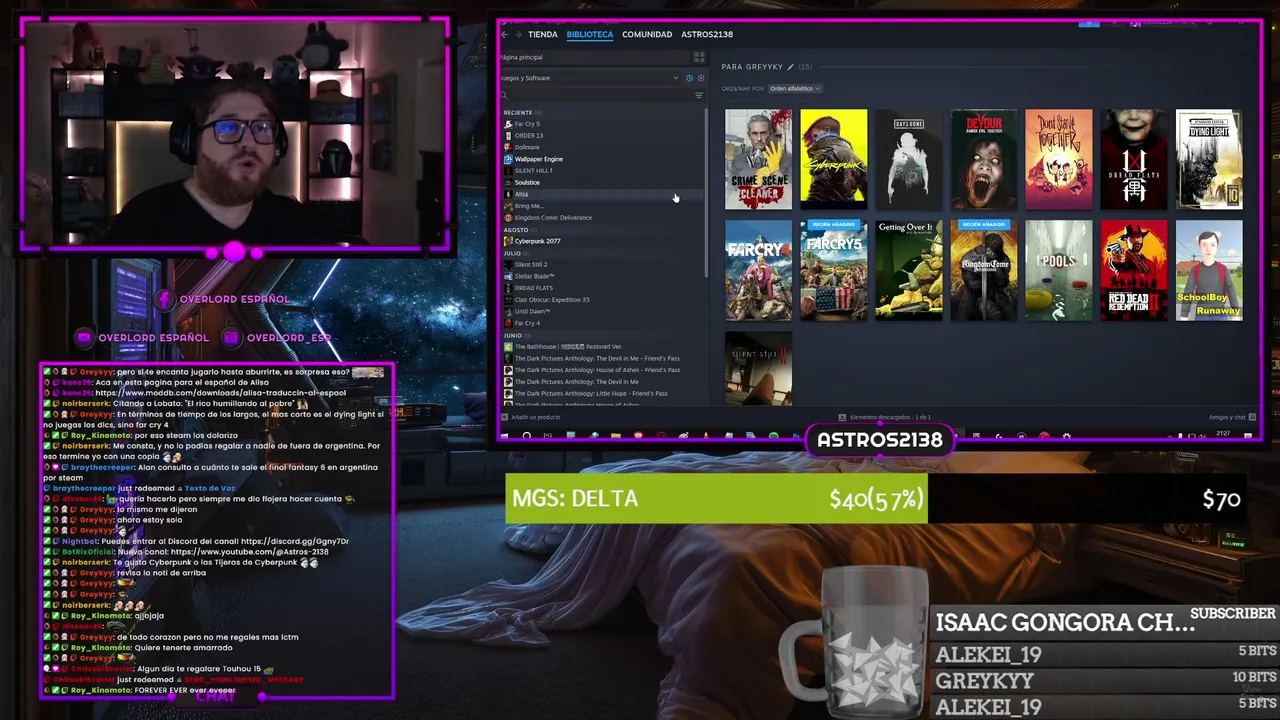Open POOLS cover

click(x=1059, y=271)
